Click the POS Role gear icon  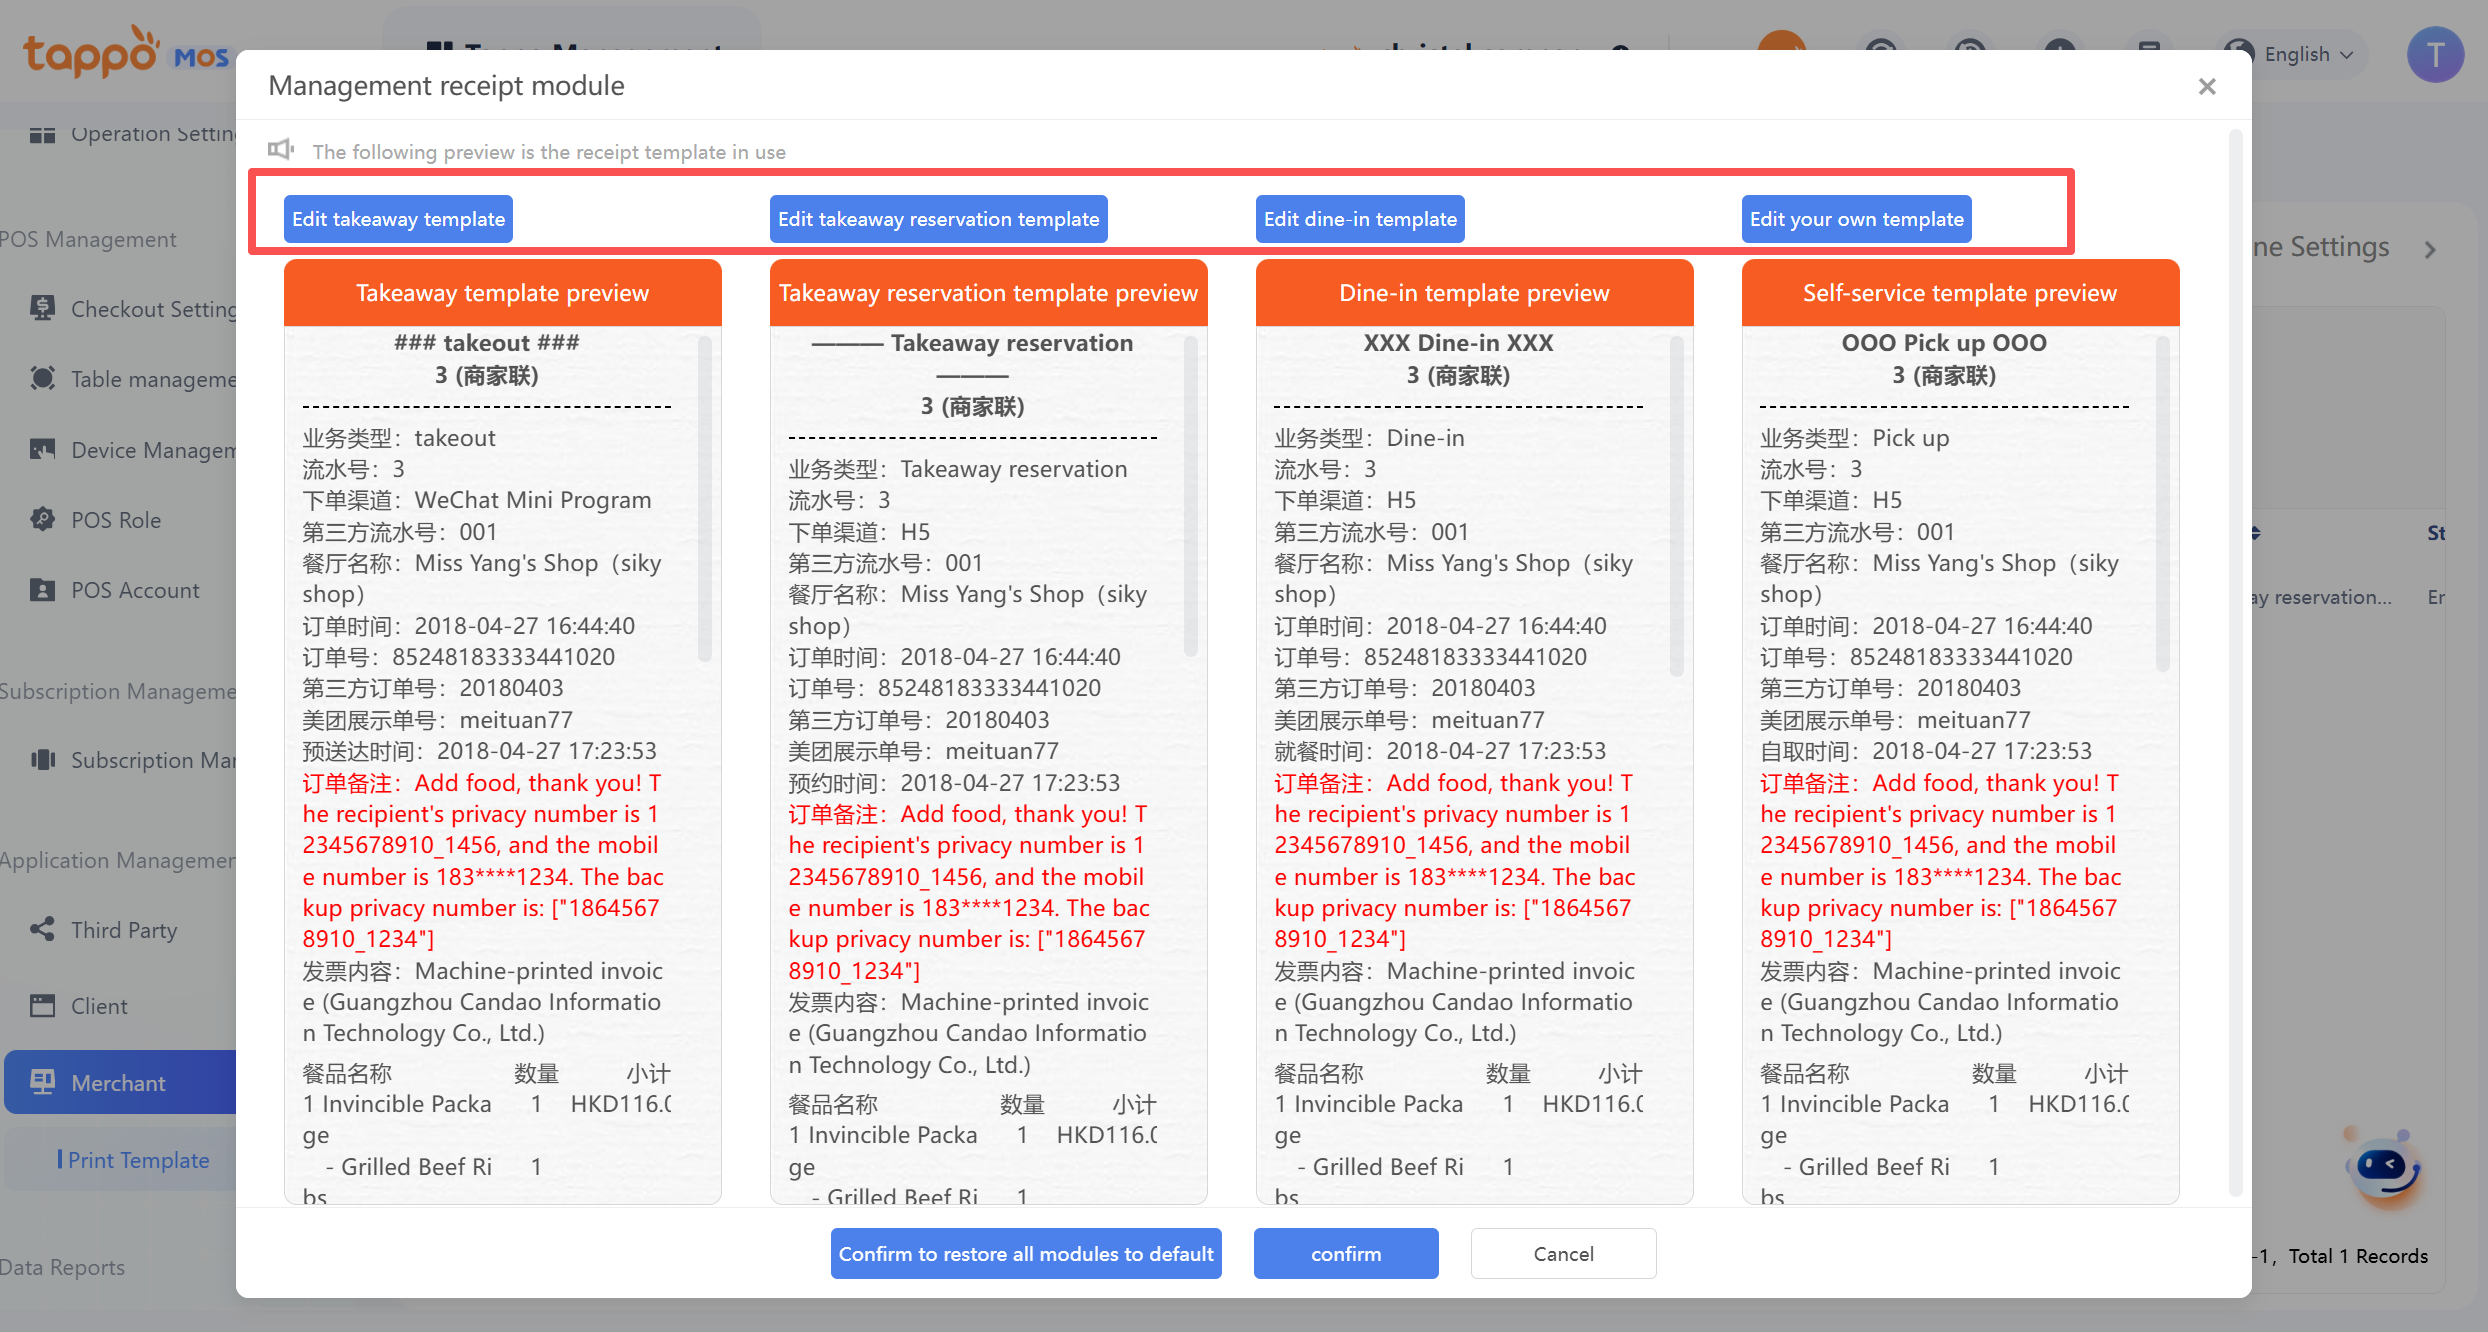coord(42,519)
